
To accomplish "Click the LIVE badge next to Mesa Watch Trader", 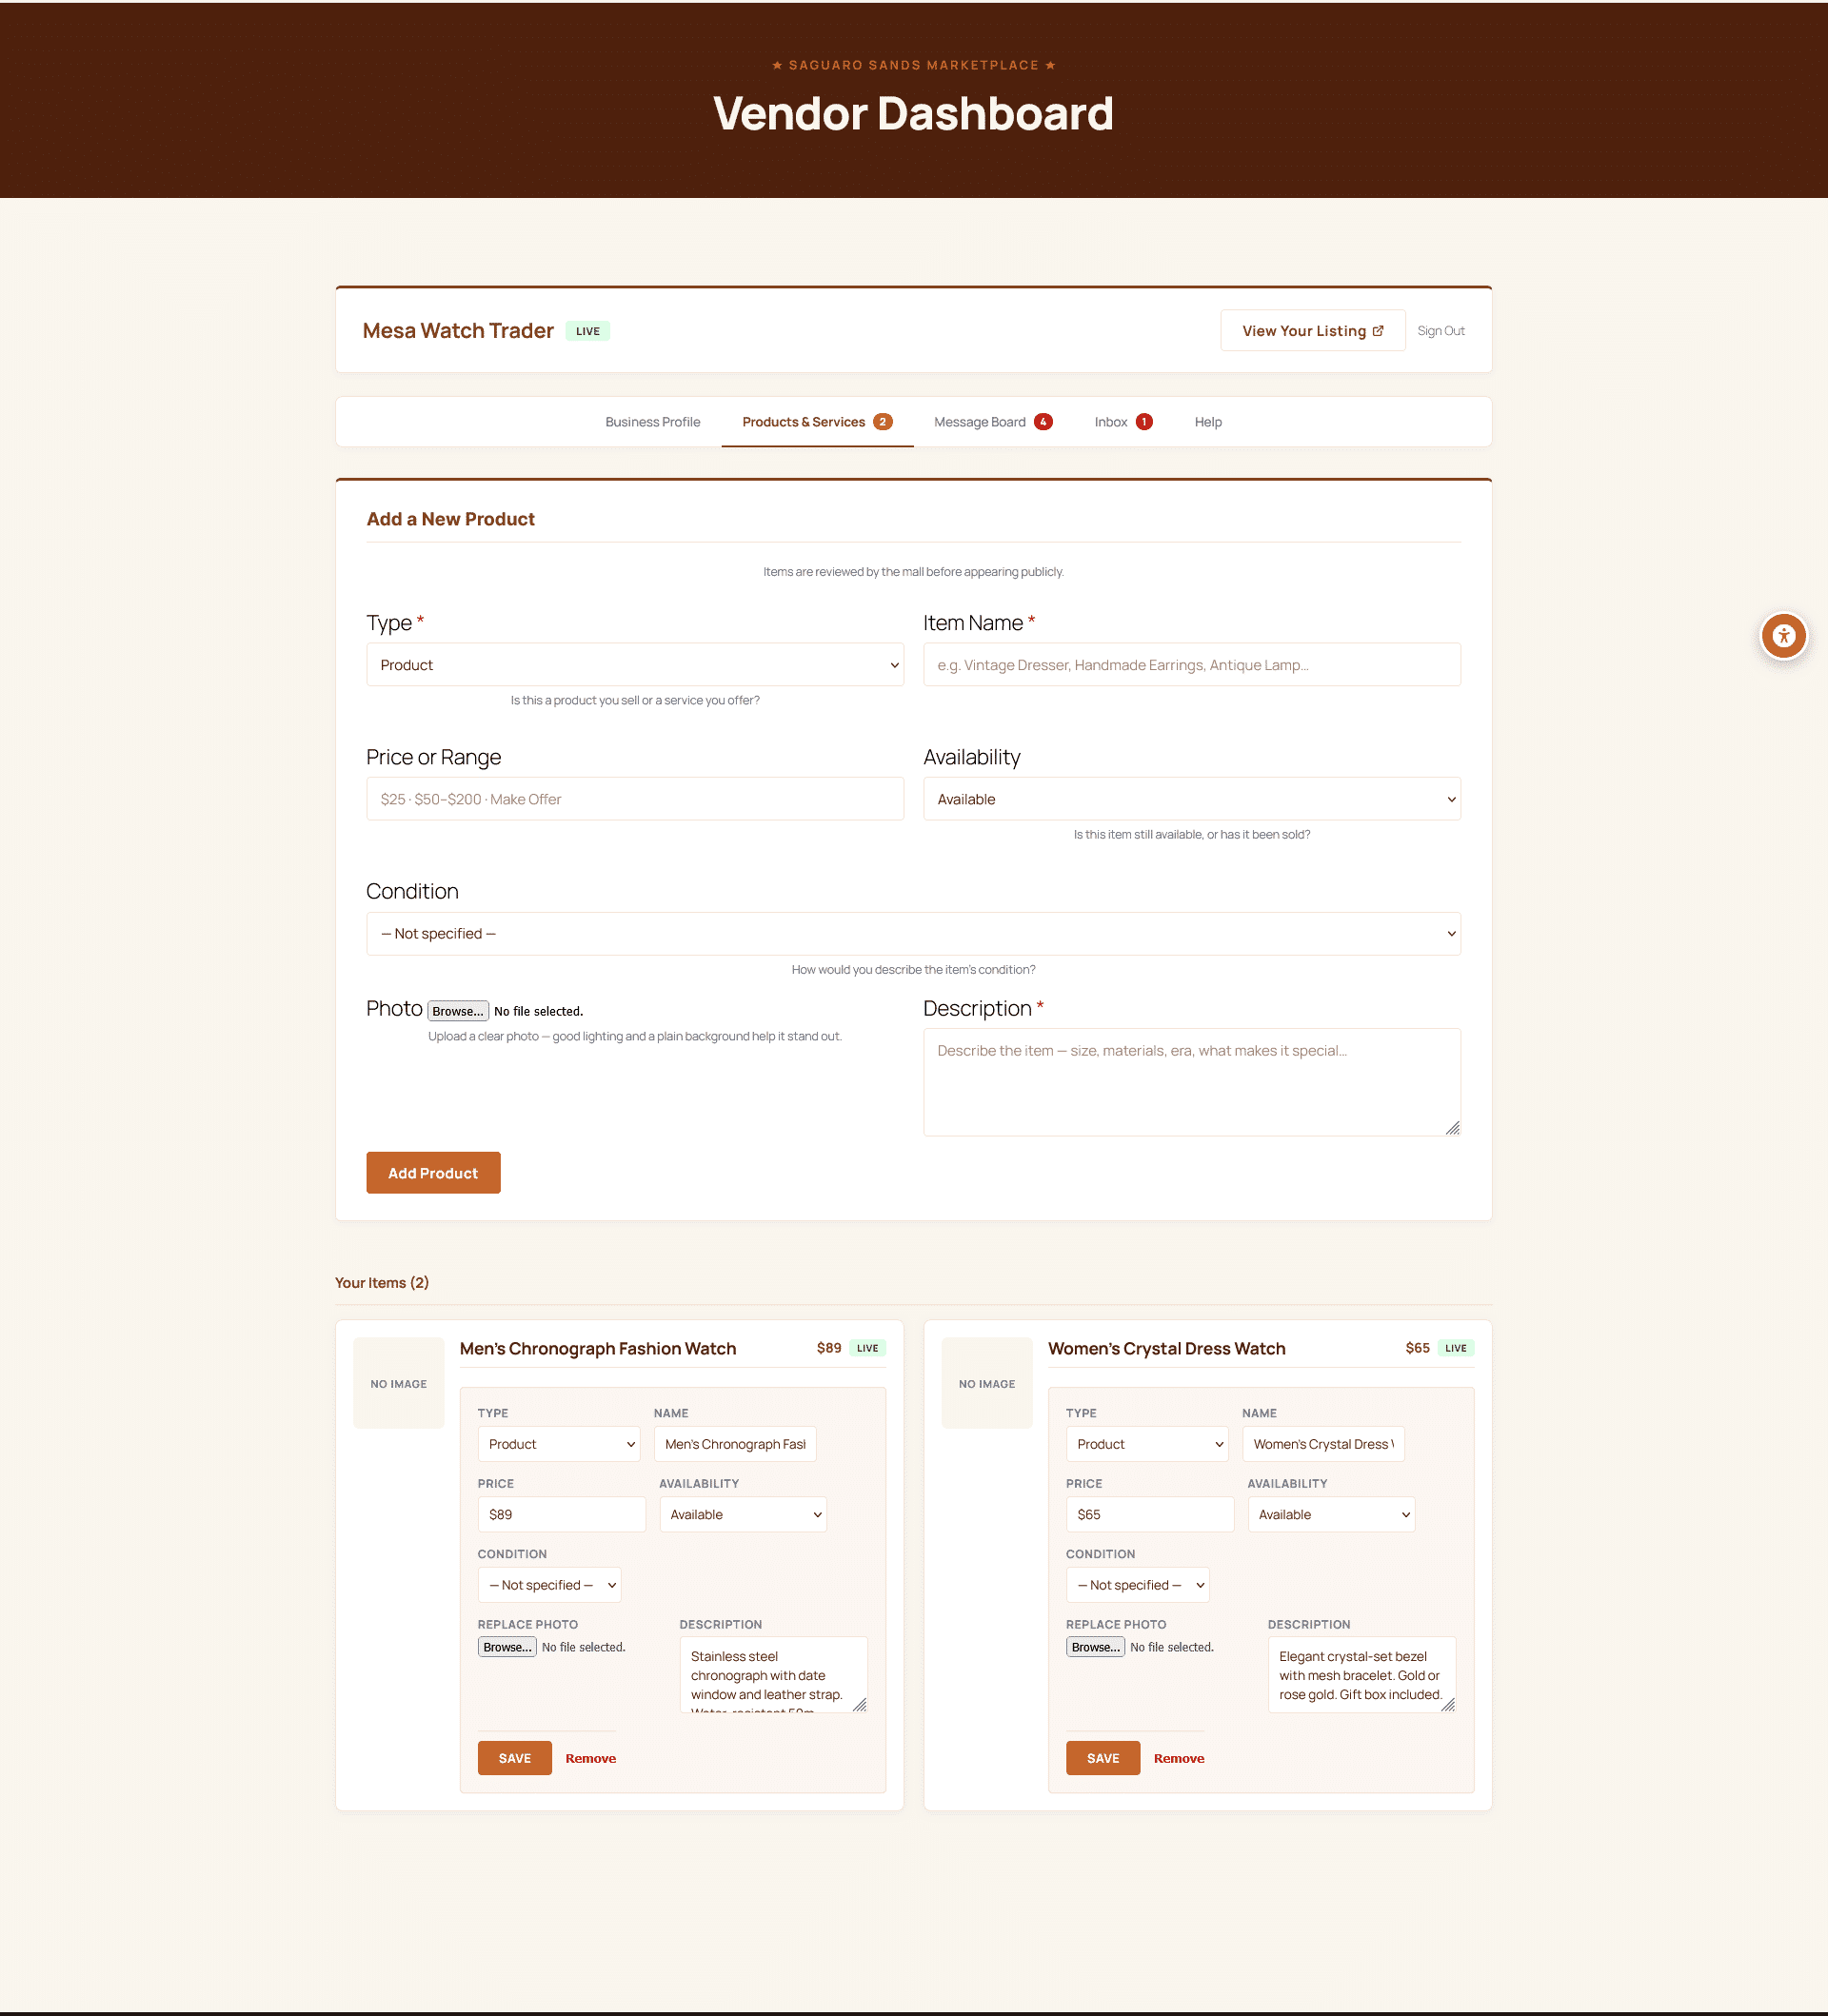I will 588,331.
